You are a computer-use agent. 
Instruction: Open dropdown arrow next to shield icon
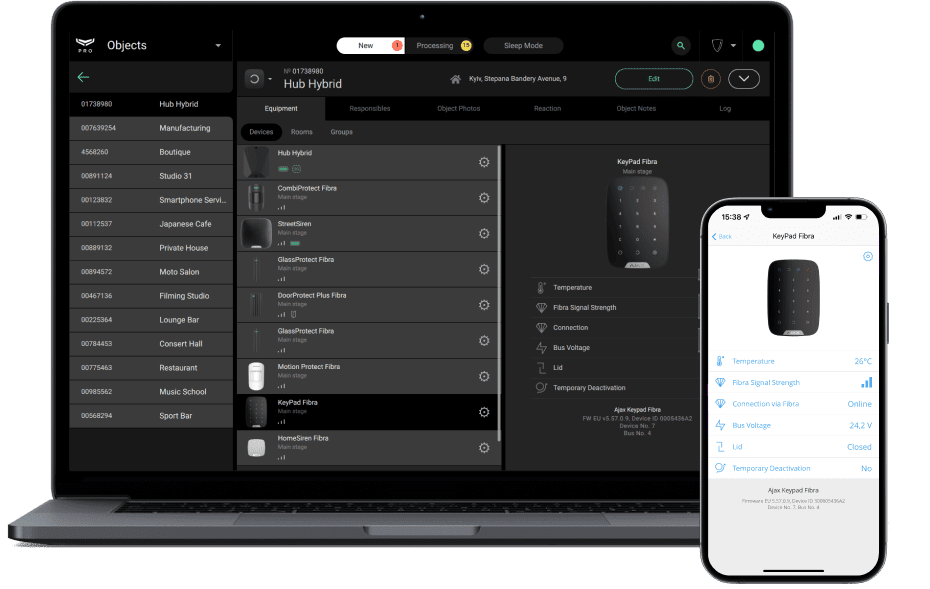tap(734, 46)
